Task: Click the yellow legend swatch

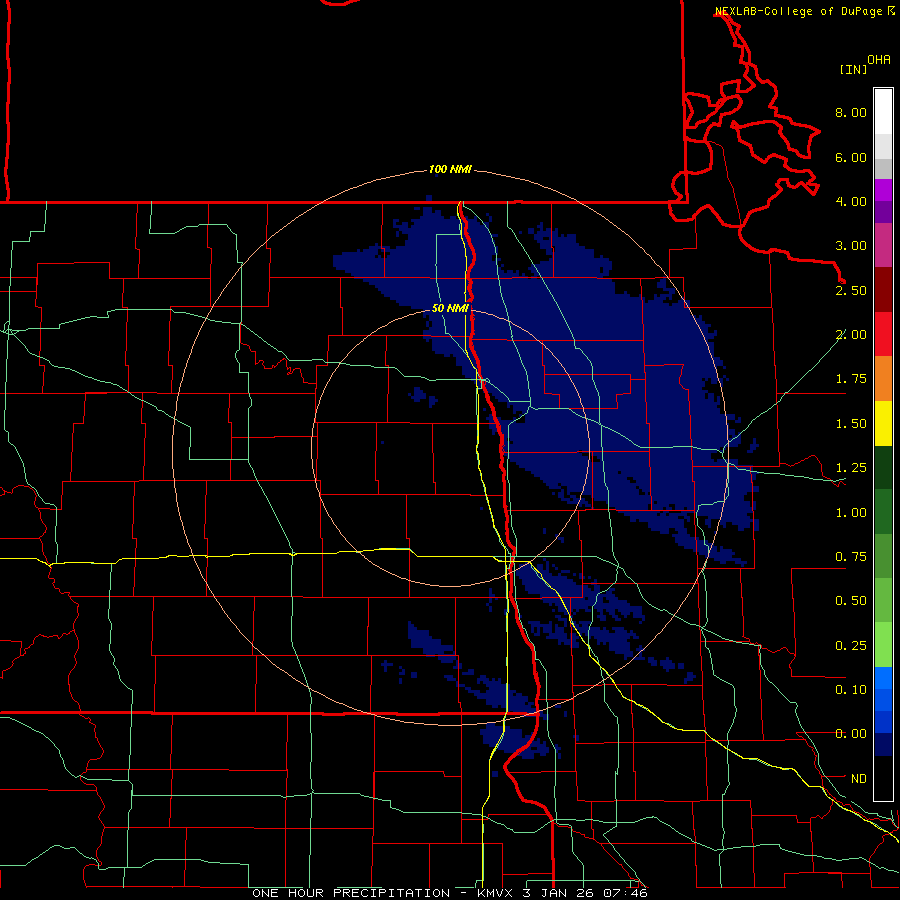Action: (x=883, y=423)
